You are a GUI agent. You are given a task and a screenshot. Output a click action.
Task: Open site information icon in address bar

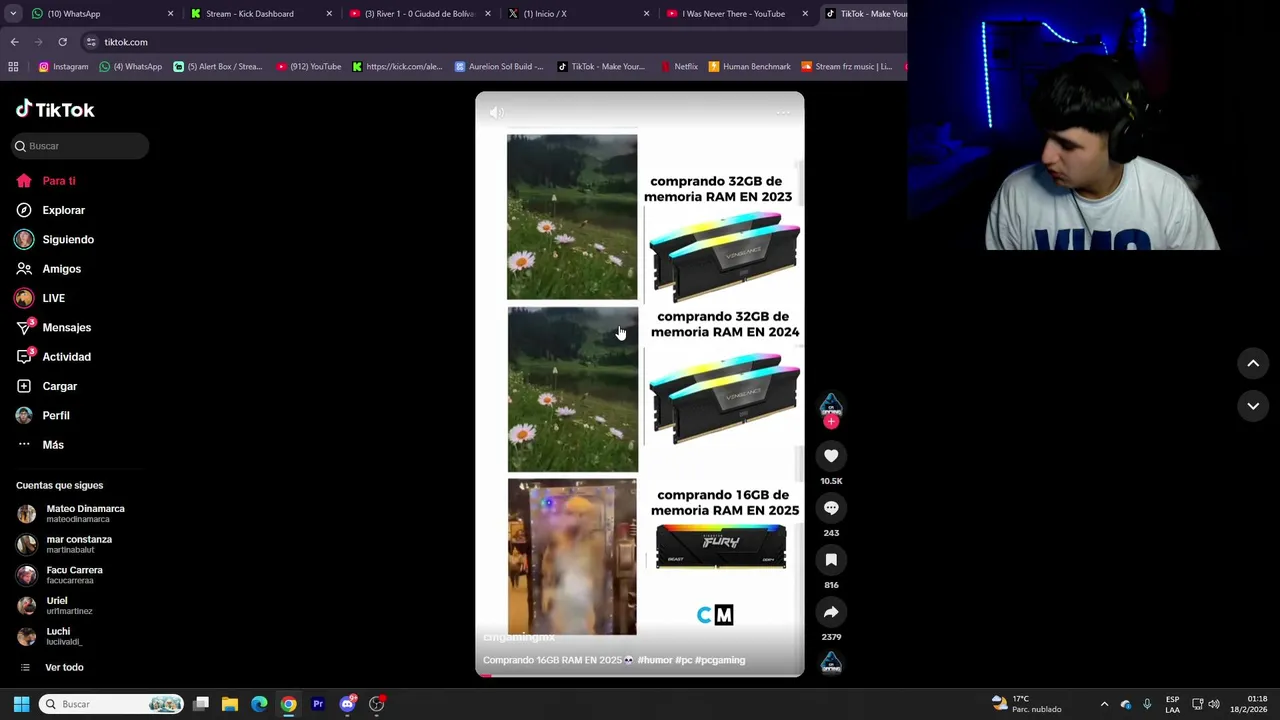pyautogui.click(x=91, y=42)
